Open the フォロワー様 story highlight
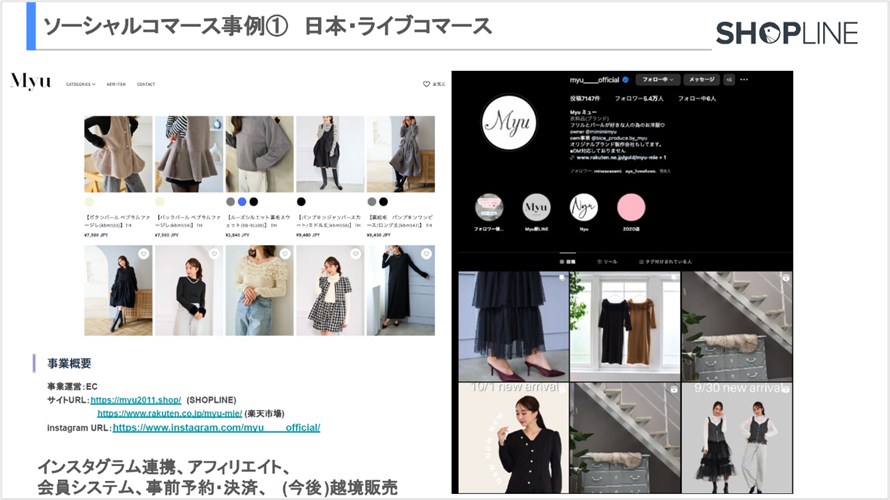The height and width of the screenshot is (500, 890). [x=489, y=207]
